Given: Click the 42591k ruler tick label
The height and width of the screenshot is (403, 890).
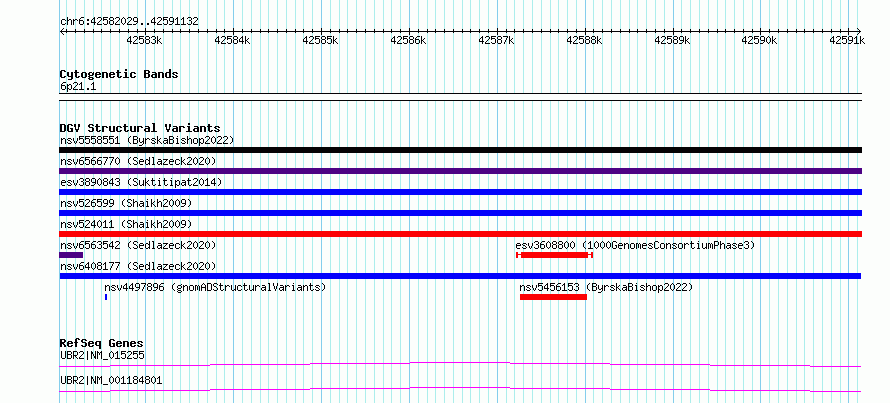Looking at the screenshot, I should (x=847, y=40).
